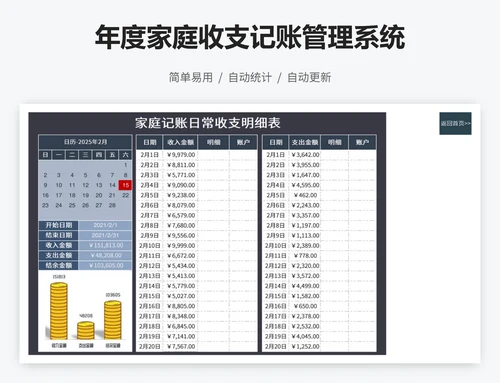Select expense cell ¥4,045.00
The width and height of the screenshot is (500, 383).
tap(305, 336)
